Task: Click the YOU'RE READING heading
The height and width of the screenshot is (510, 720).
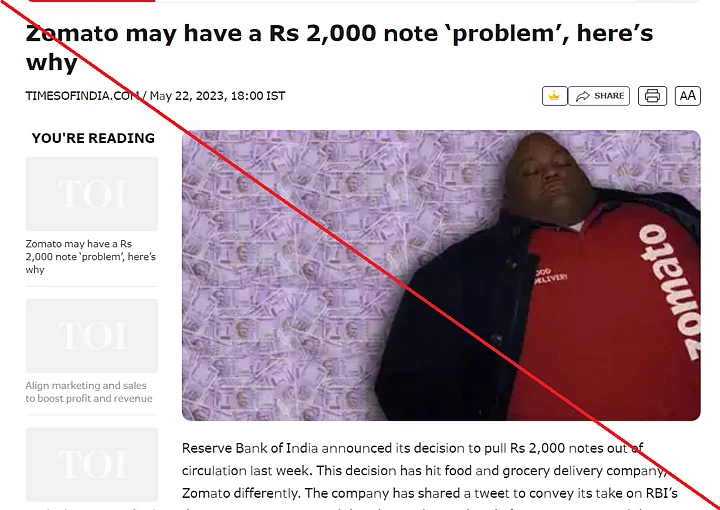Action: coord(93,138)
